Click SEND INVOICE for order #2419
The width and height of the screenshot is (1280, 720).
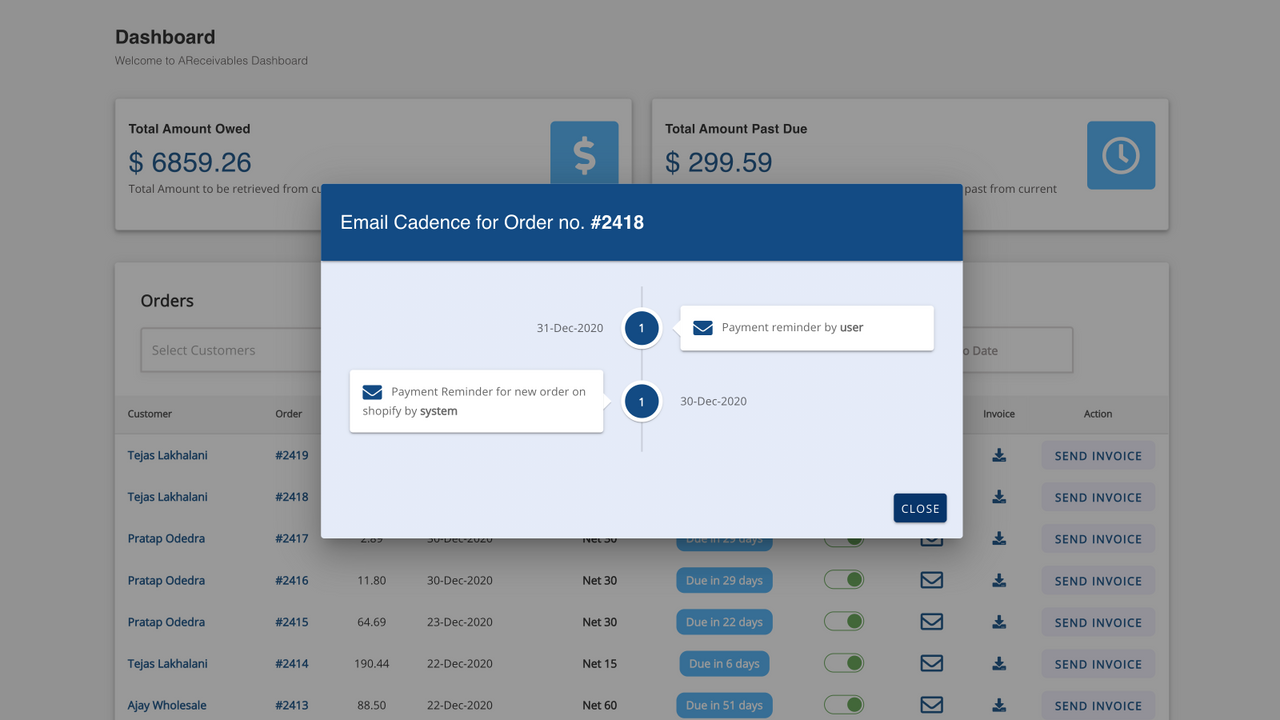pyautogui.click(x=1097, y=455)
